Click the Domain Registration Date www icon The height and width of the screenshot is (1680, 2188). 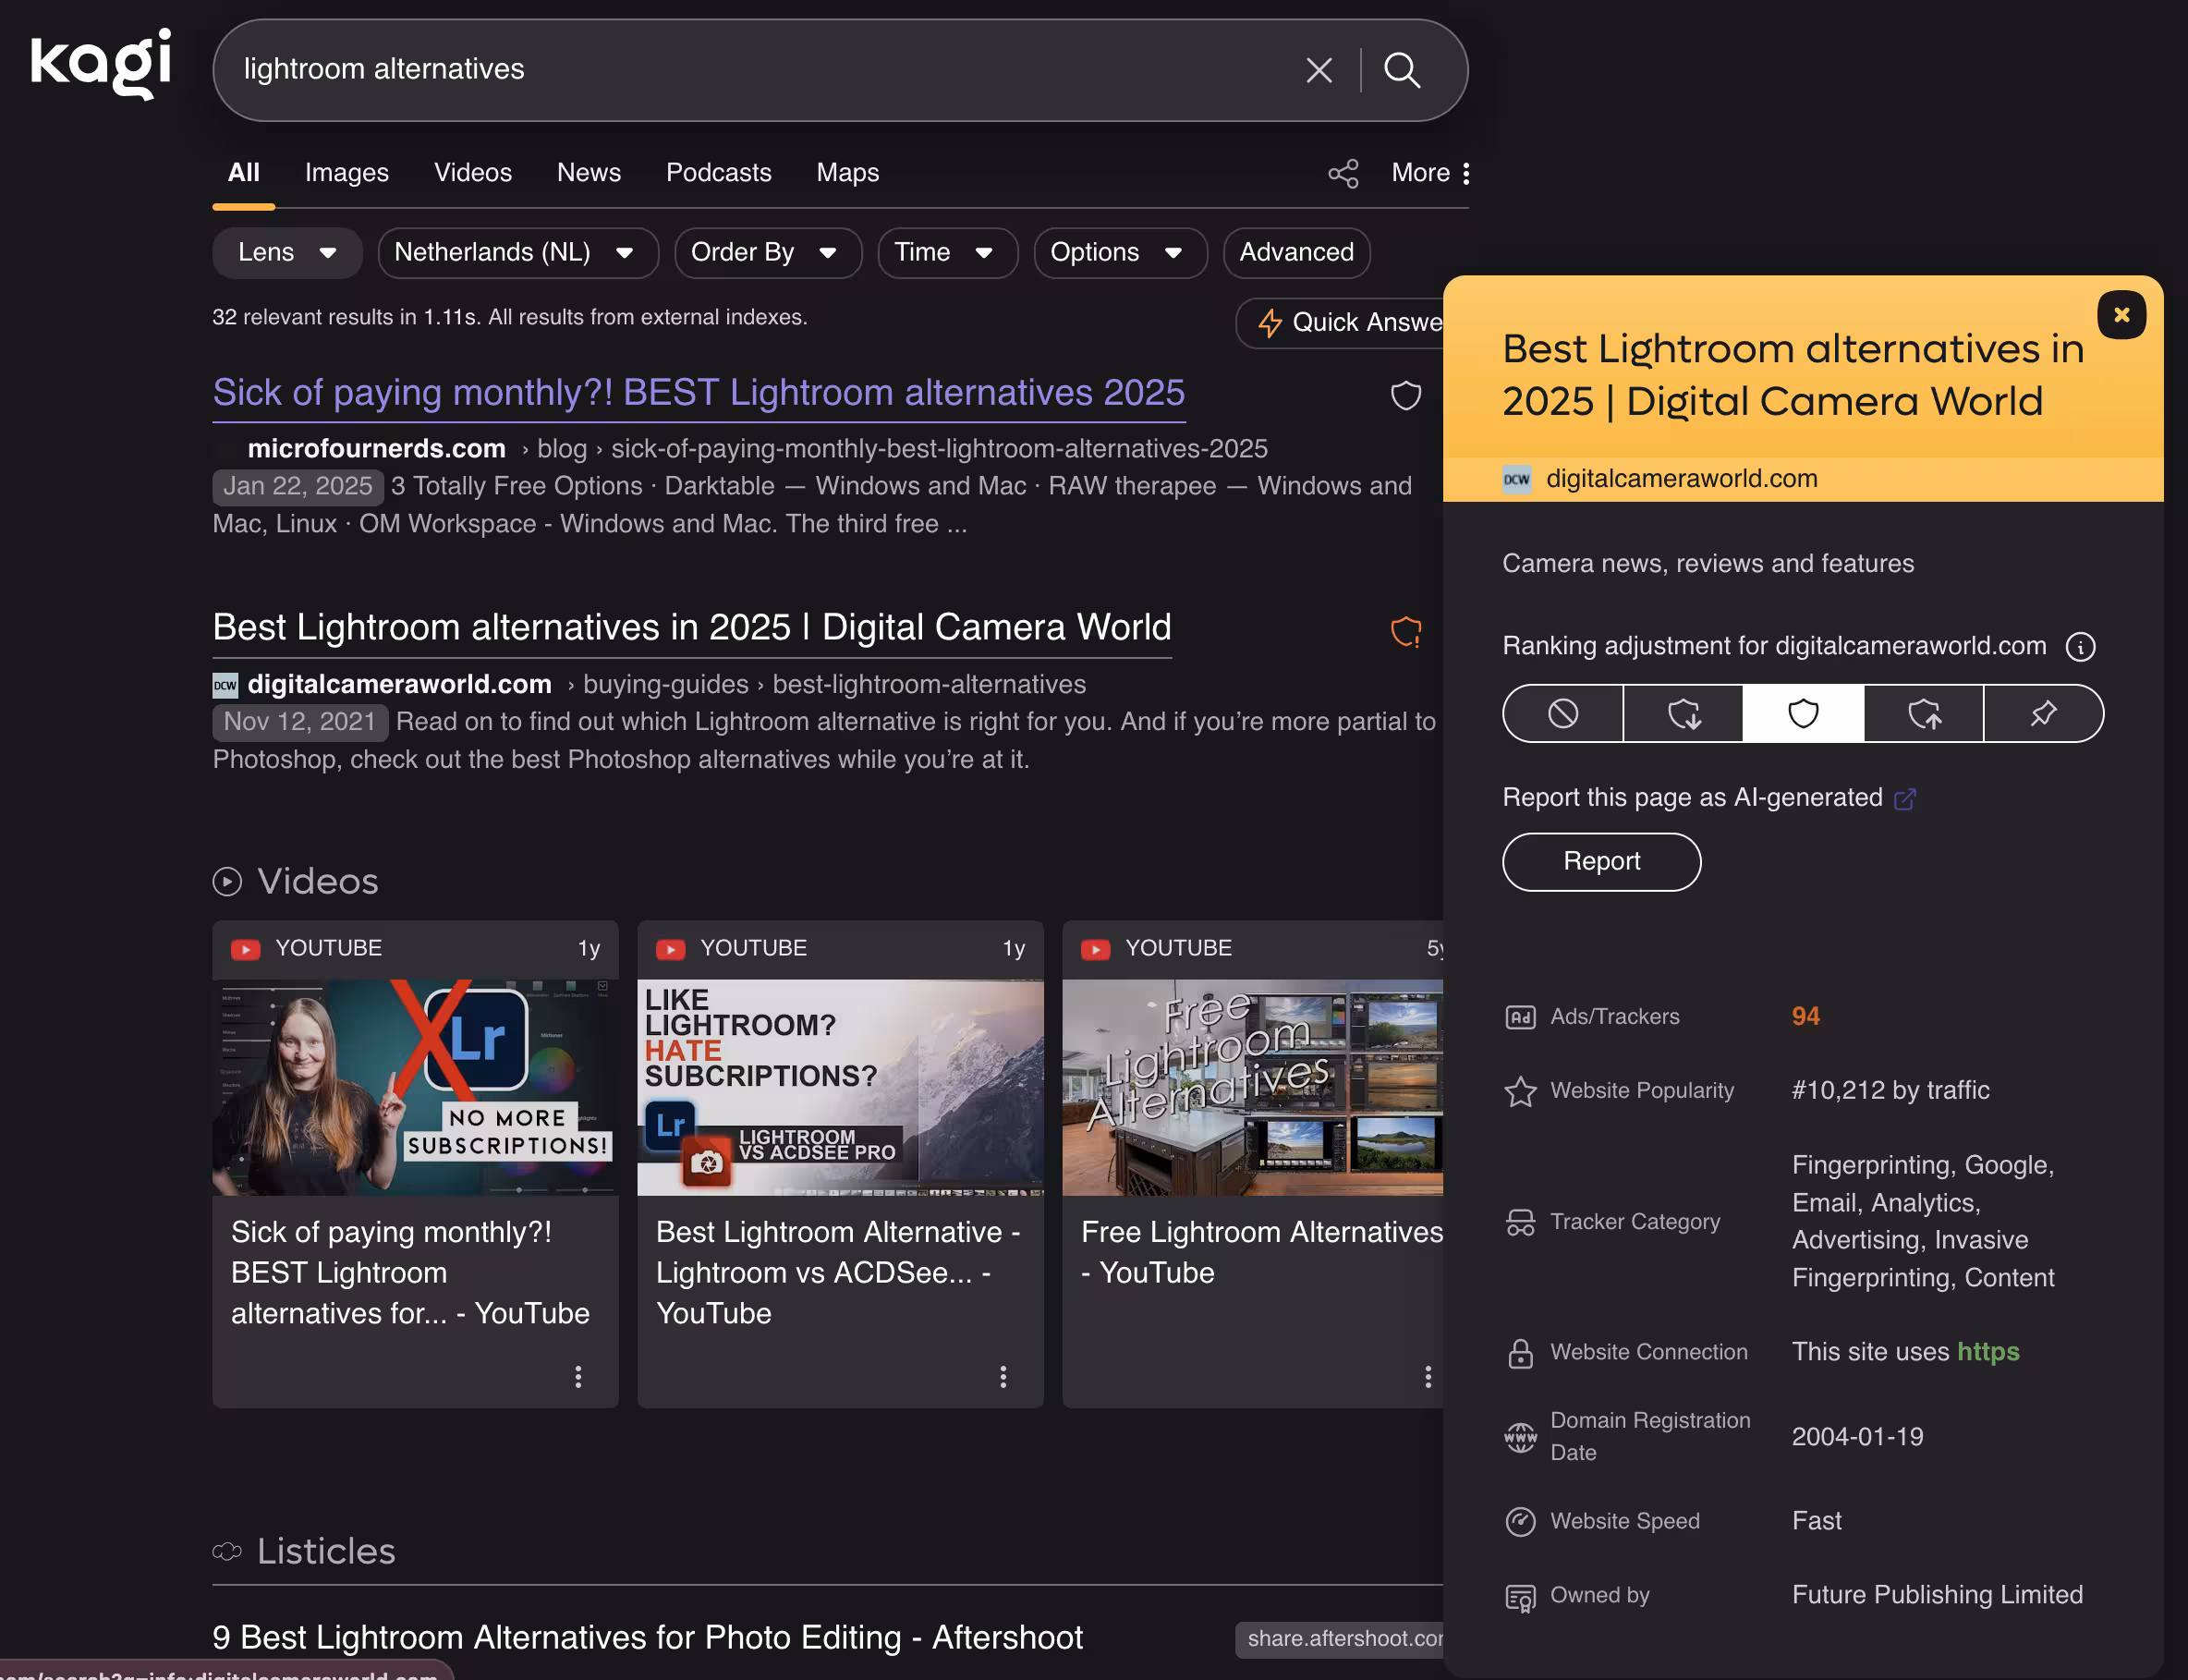1520,1437
